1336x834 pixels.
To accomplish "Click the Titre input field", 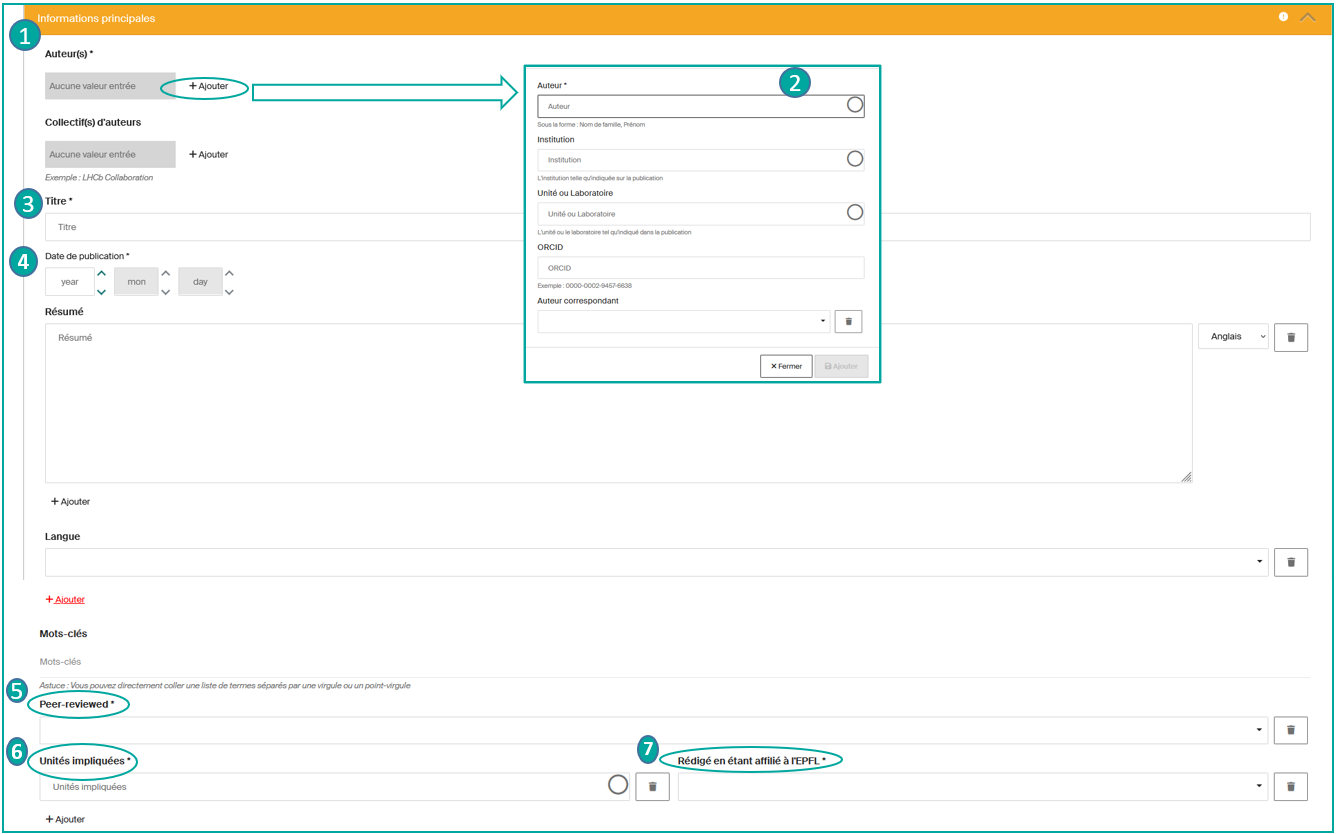I will pos(676,227).
